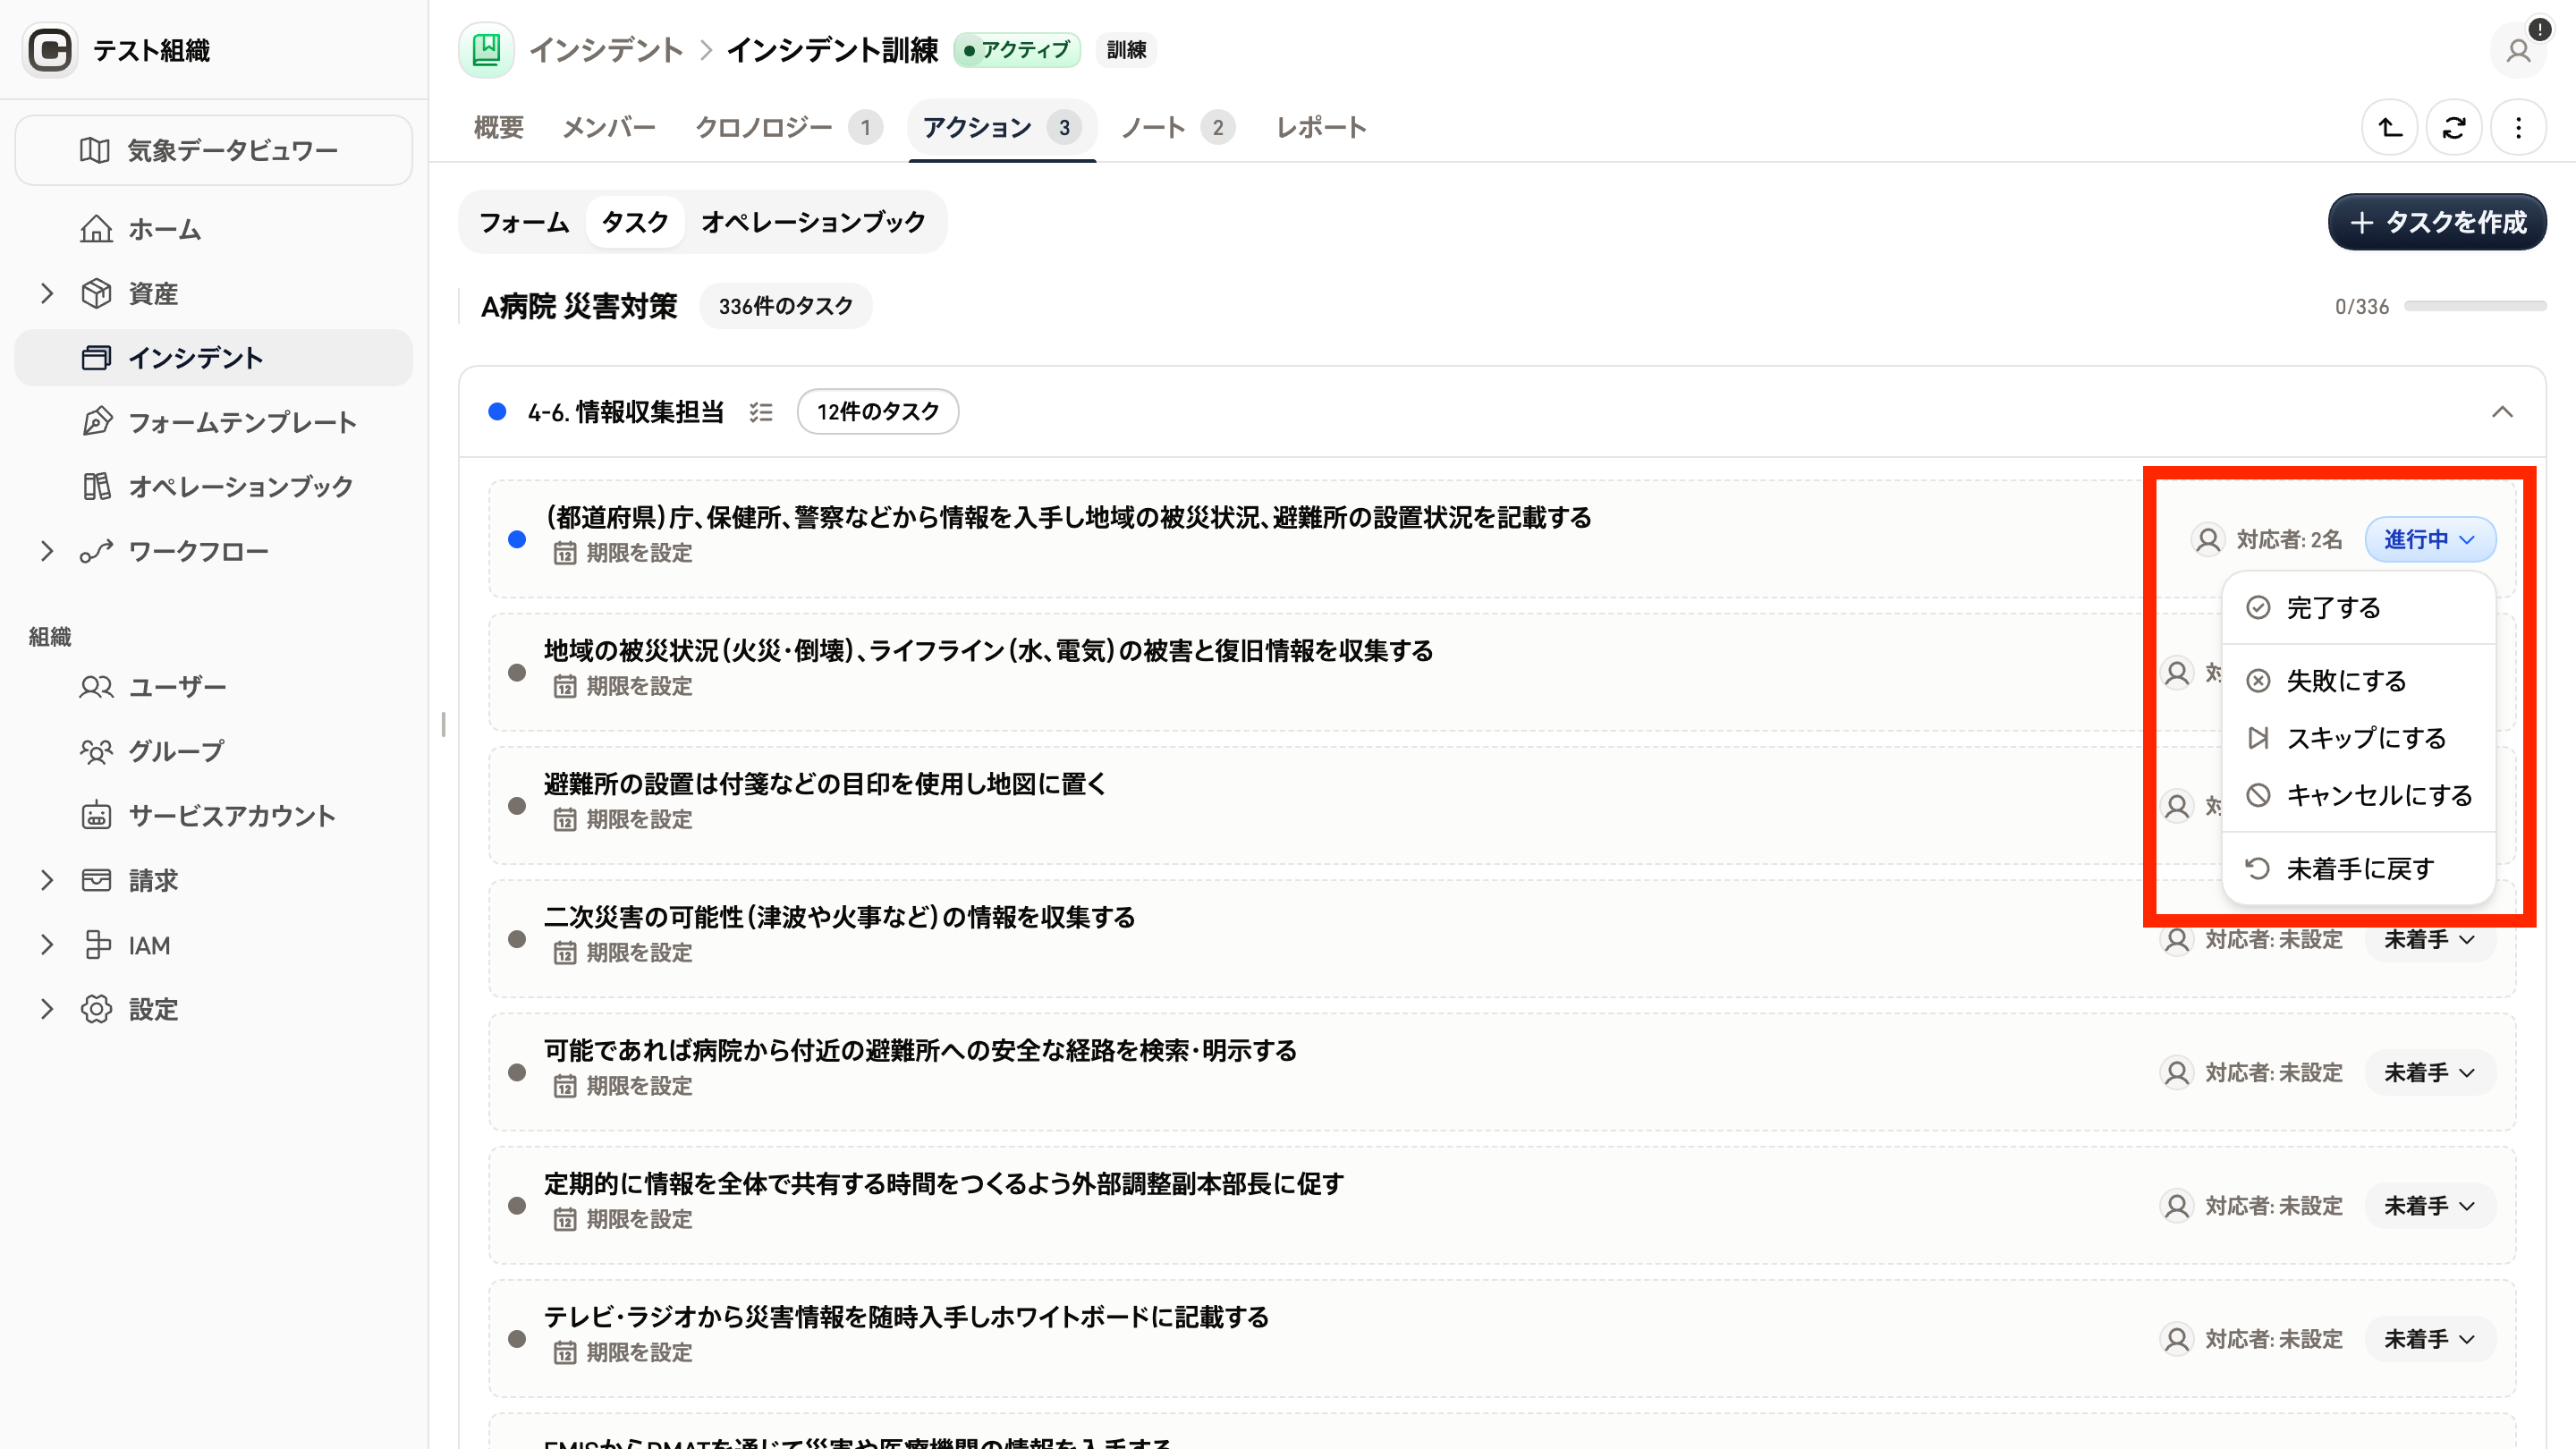Screen dimensions: 2576x1449
Task: Click 対応者: 未設定 on 可能であれば病院から task
Action: [x=2251, y=1072]
